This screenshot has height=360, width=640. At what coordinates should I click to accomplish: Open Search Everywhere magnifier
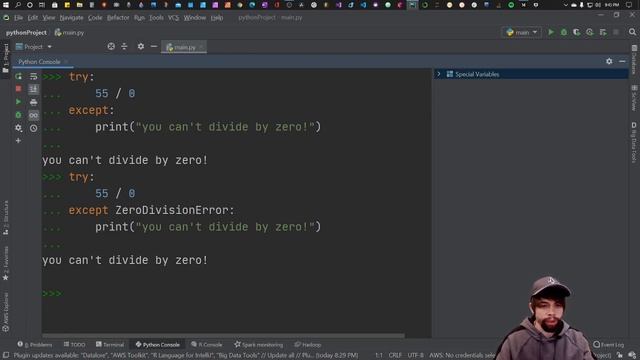click(x=632, y=32)
